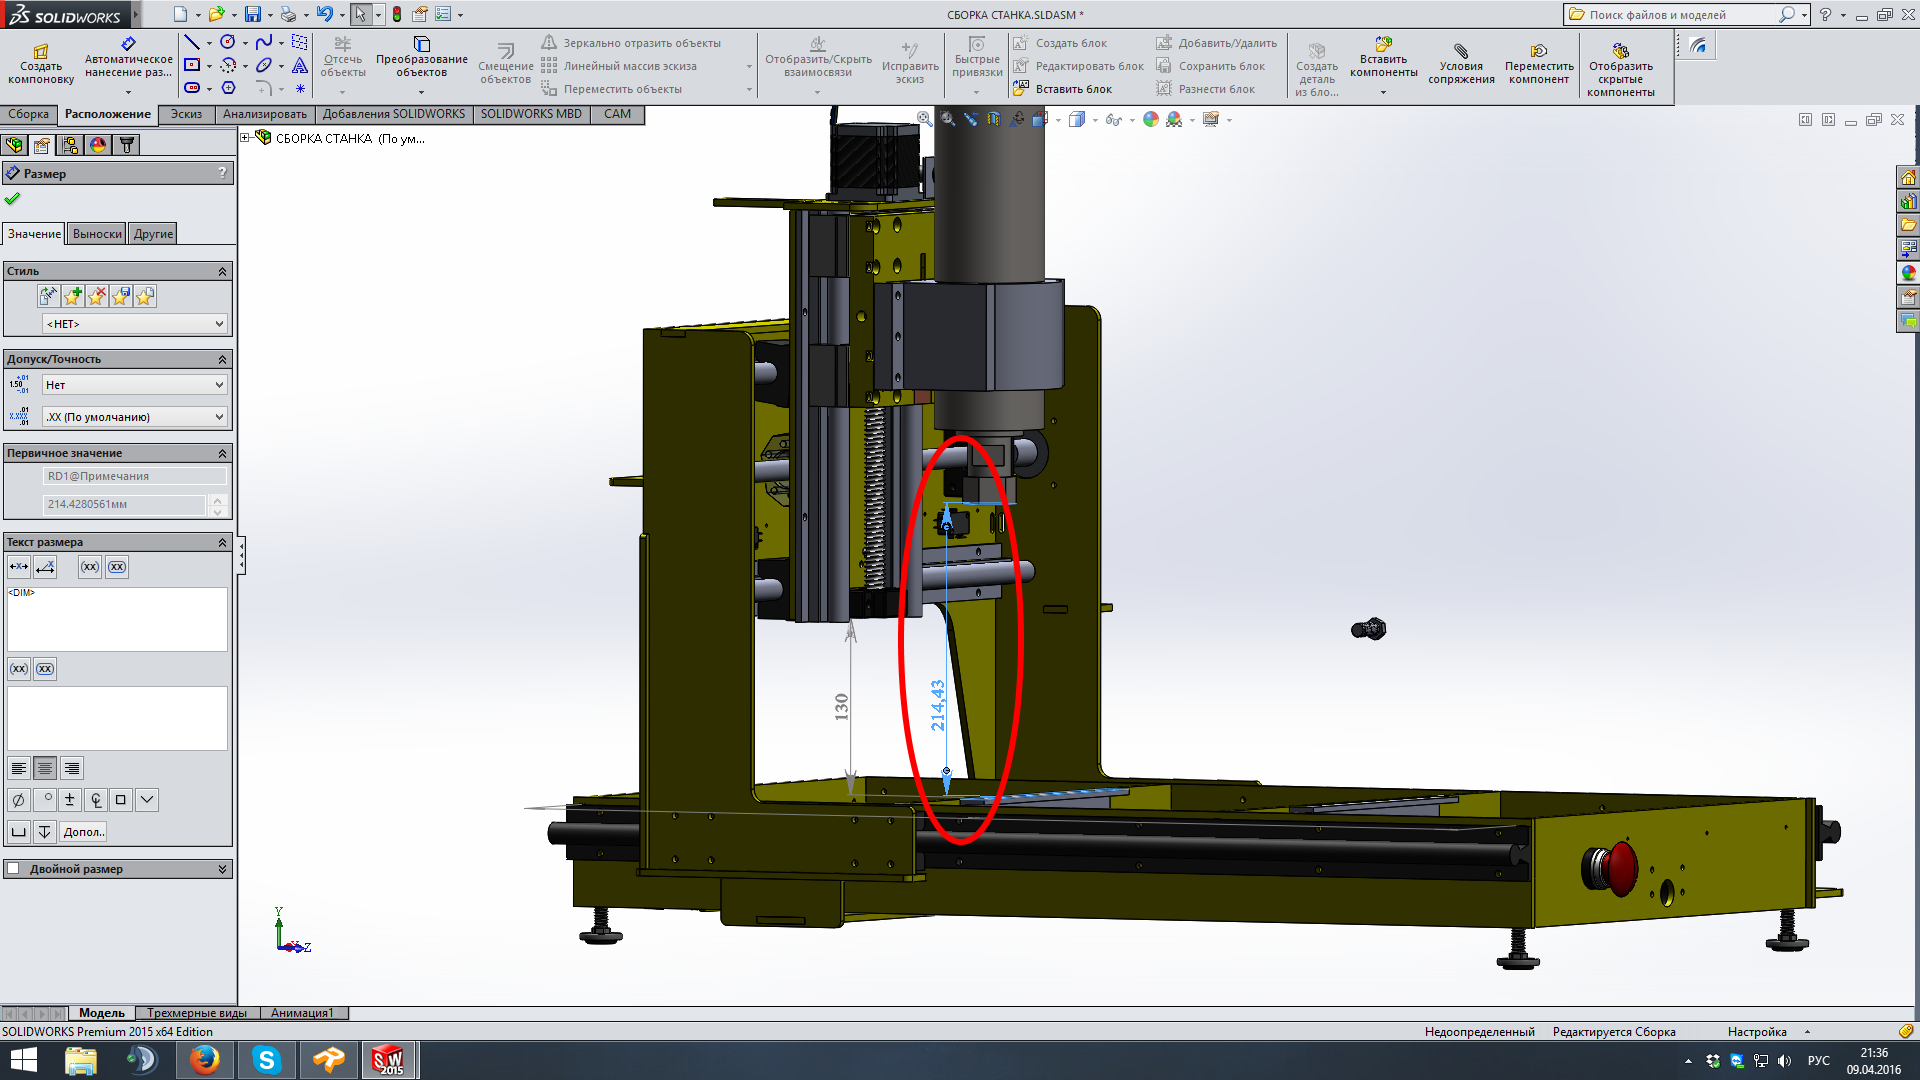Open the Анализировать ribbon tab
Screen dimensions: 1920x1080
(x=264, y=114)
